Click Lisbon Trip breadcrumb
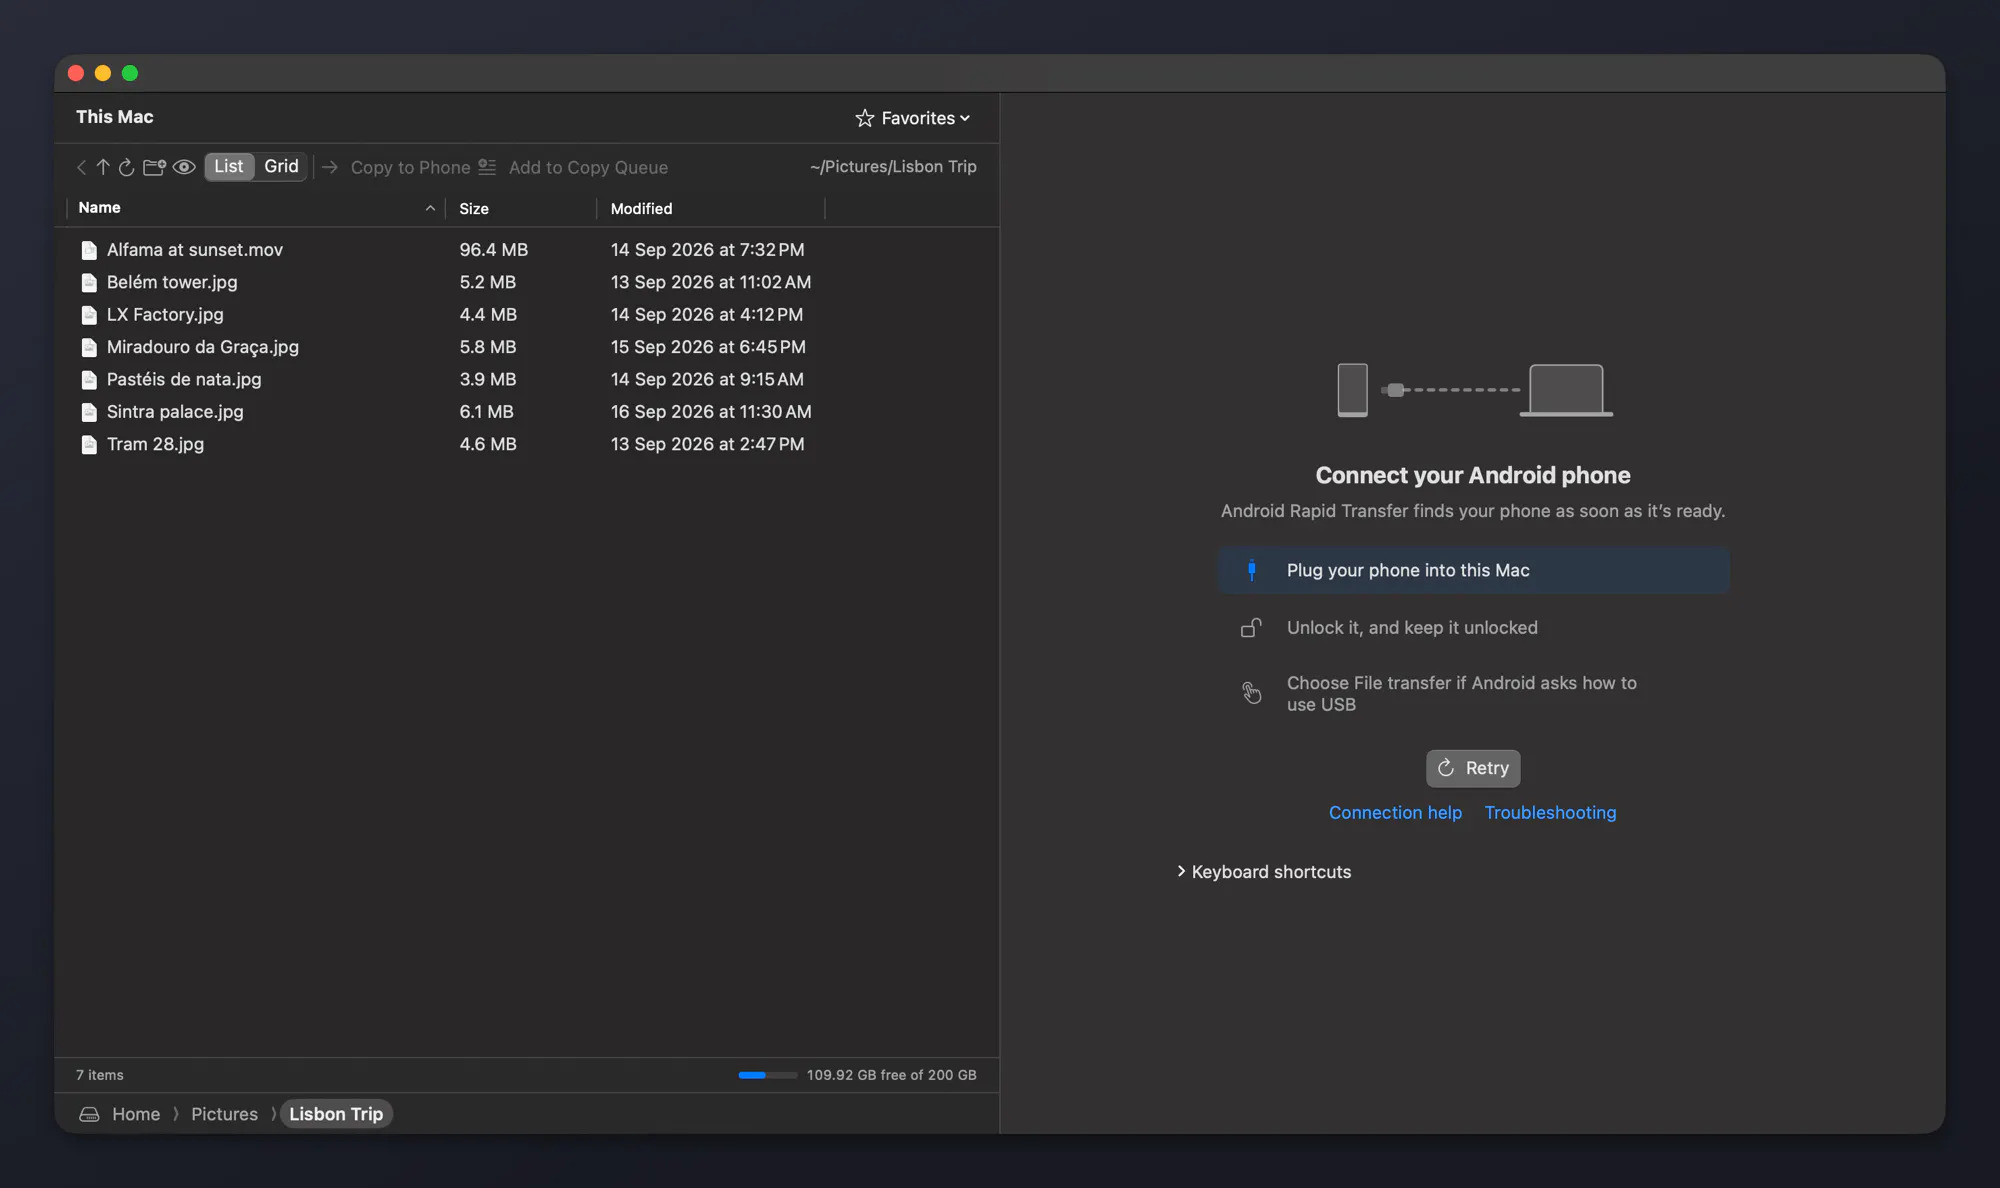This screenshot has height=1188, width=2000. (336, 1114)
